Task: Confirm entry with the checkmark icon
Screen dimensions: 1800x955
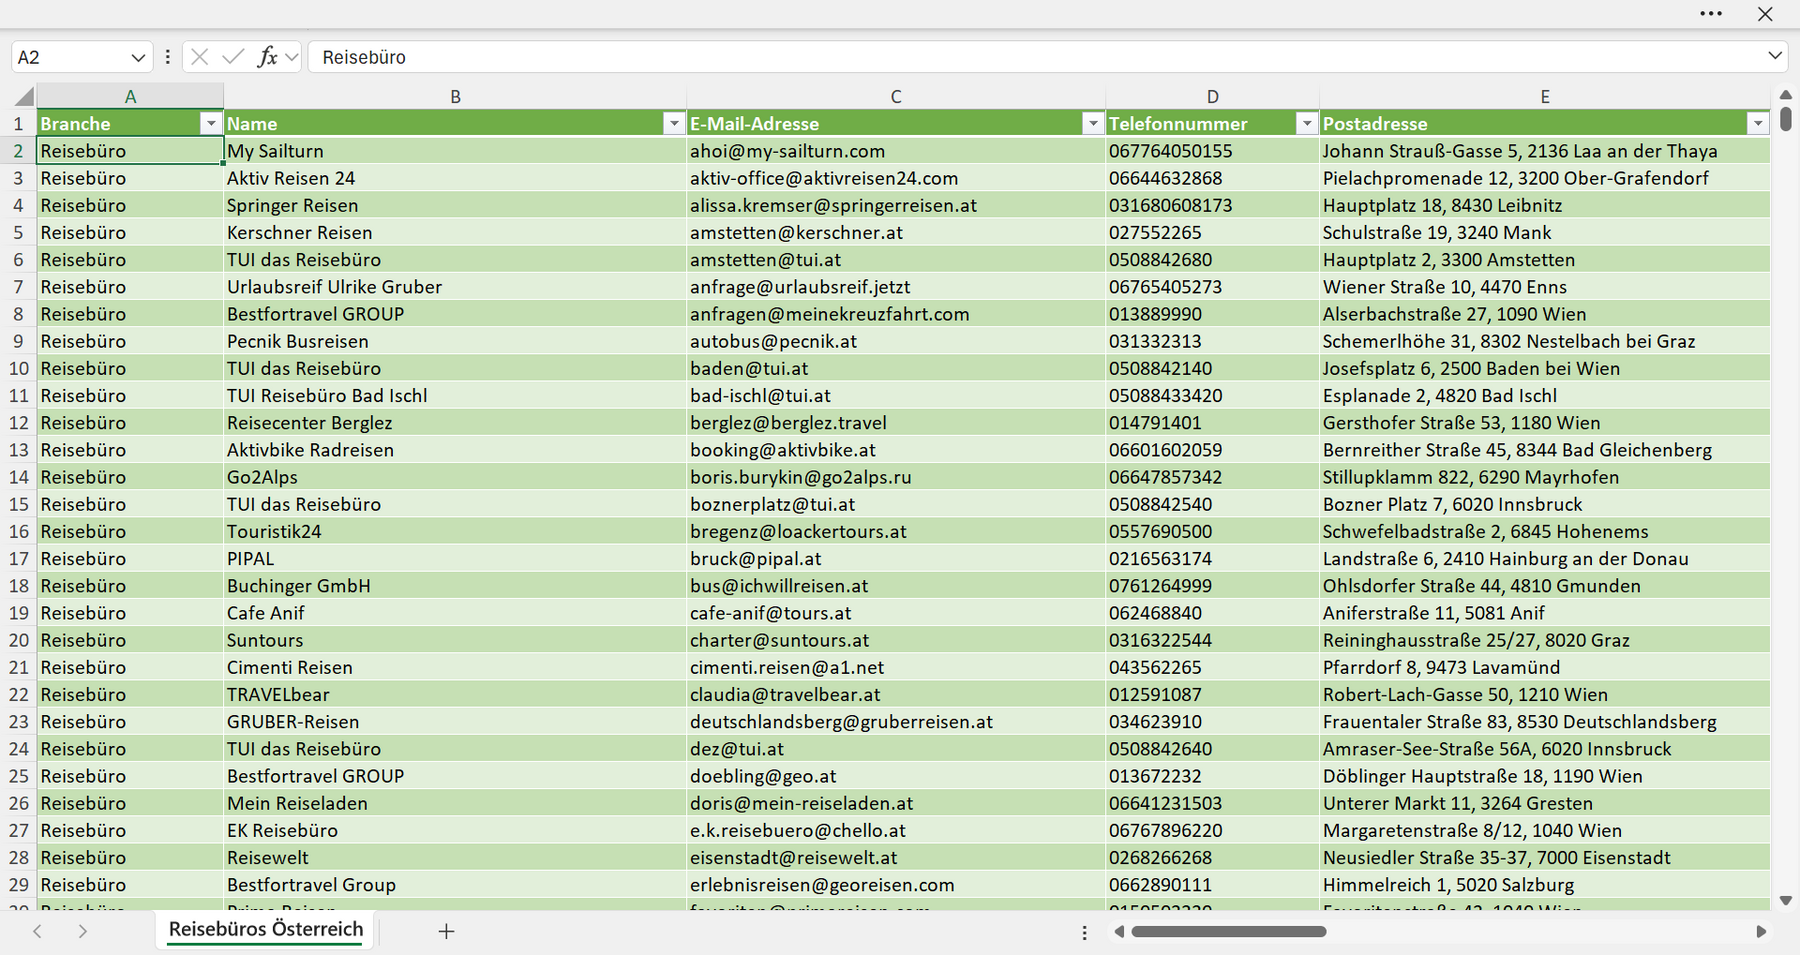Action: [233, 57]
